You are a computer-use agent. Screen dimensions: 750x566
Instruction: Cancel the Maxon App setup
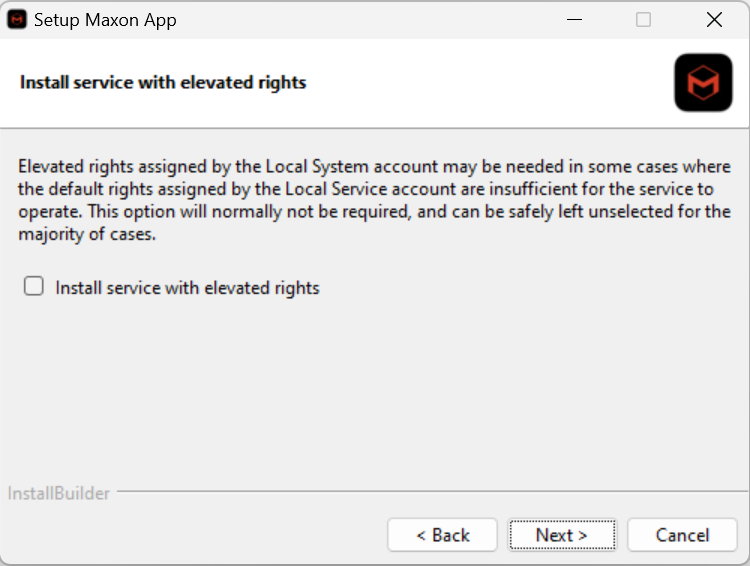682,535
